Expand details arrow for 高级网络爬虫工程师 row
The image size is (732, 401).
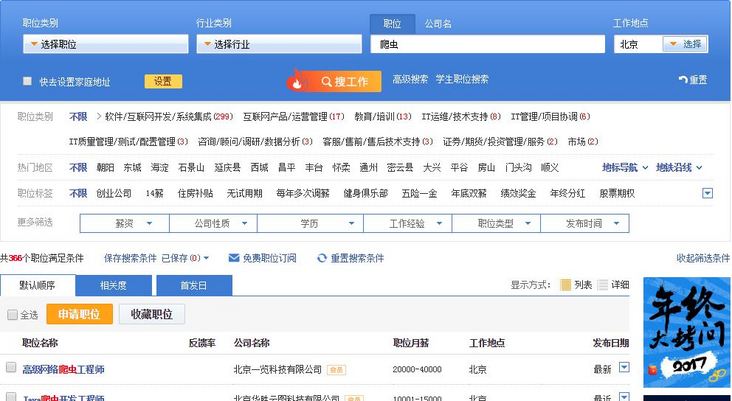click(x=624, y=367)
